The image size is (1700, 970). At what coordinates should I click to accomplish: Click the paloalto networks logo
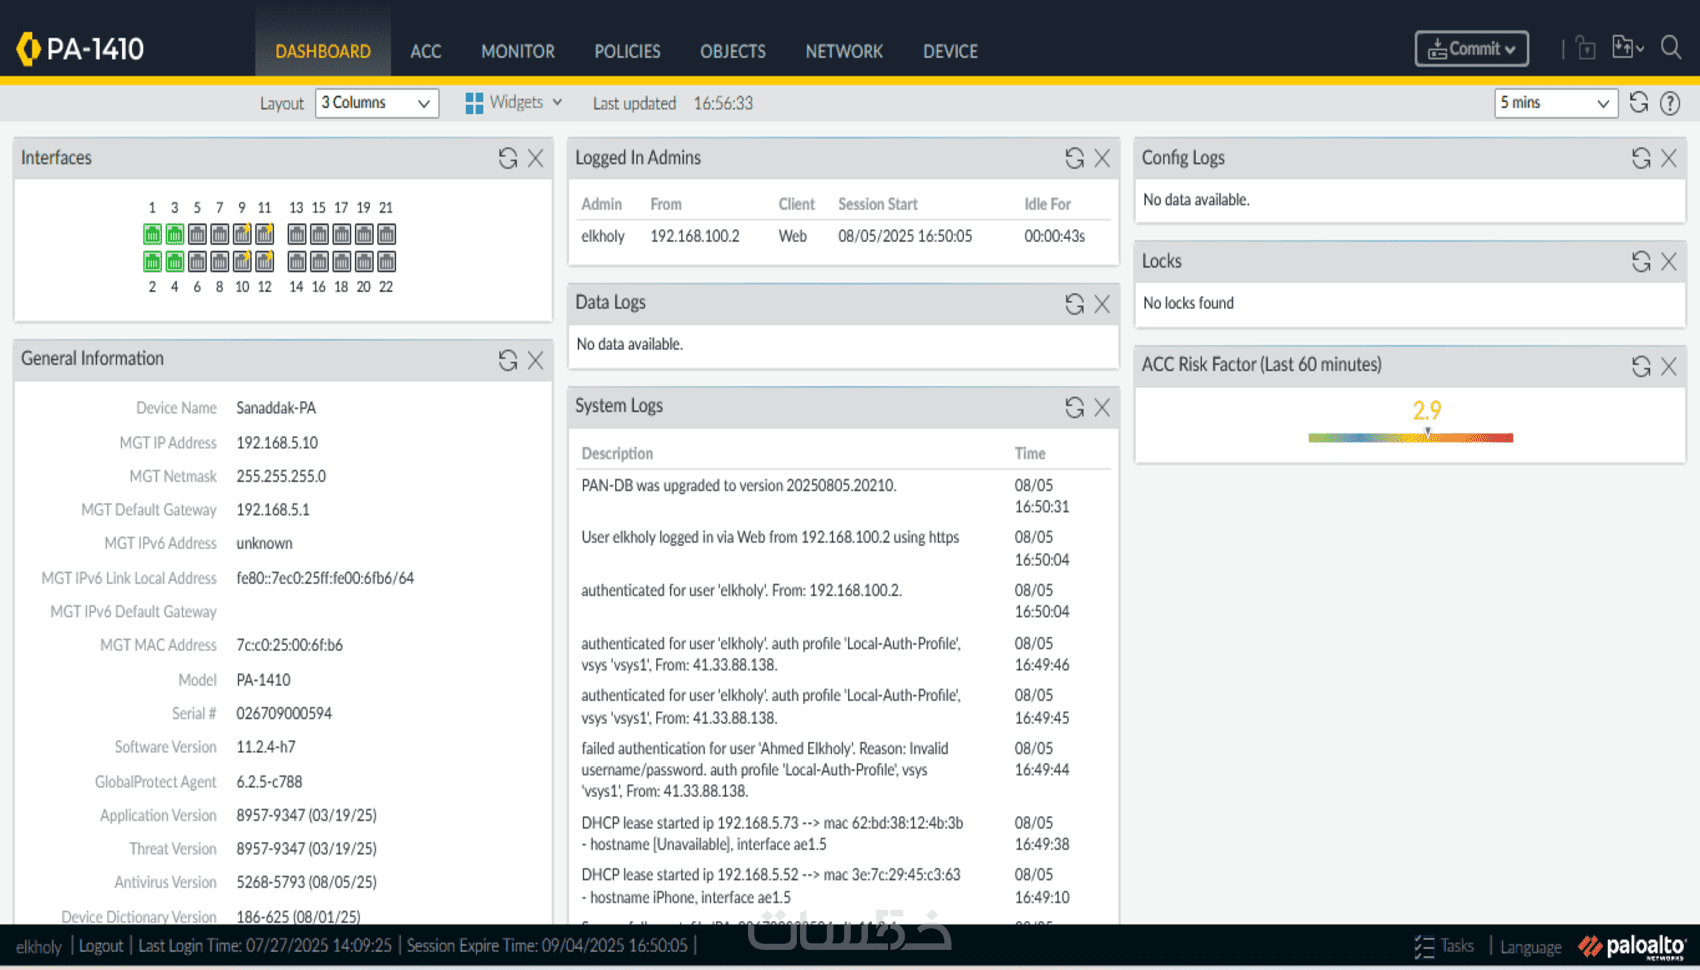(1632, 946)
